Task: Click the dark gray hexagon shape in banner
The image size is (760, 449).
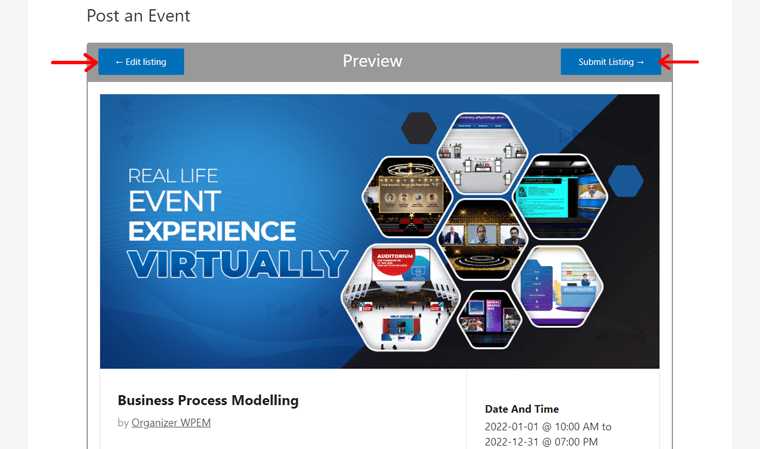Action: (419, 128)
